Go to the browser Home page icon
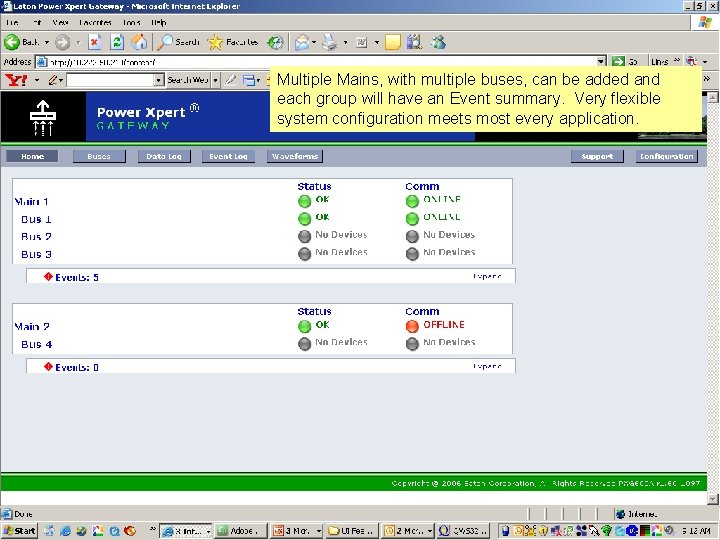This screenshot has height=540, width=720. (x=139, y=42)
